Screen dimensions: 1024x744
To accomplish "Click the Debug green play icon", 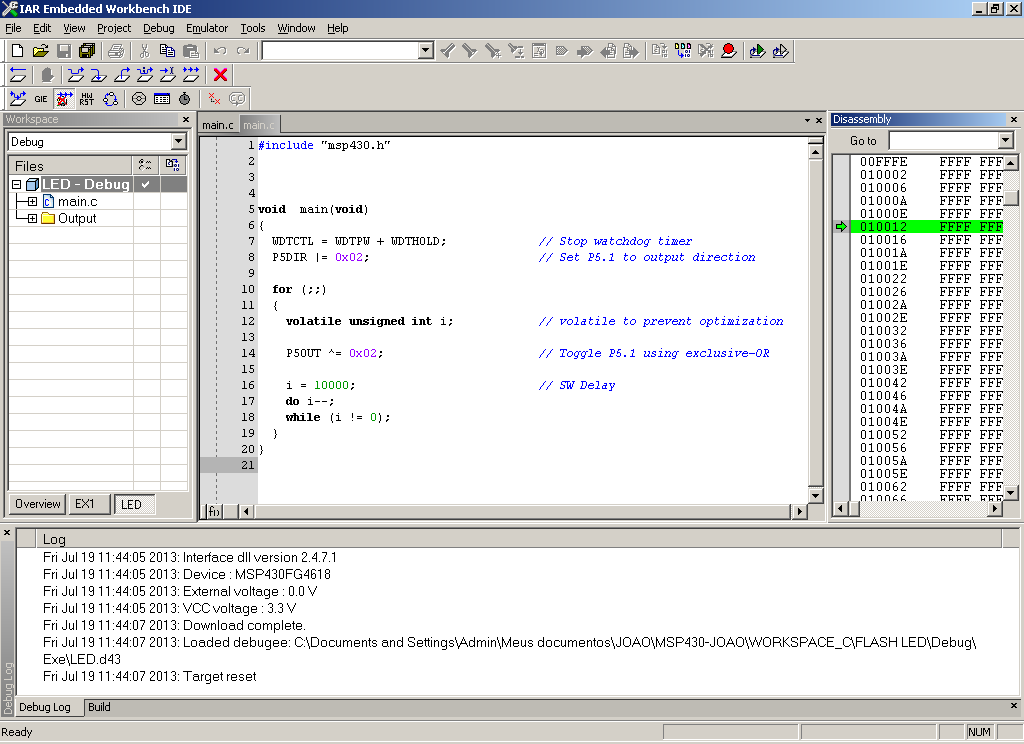I will tap(757, 51).
